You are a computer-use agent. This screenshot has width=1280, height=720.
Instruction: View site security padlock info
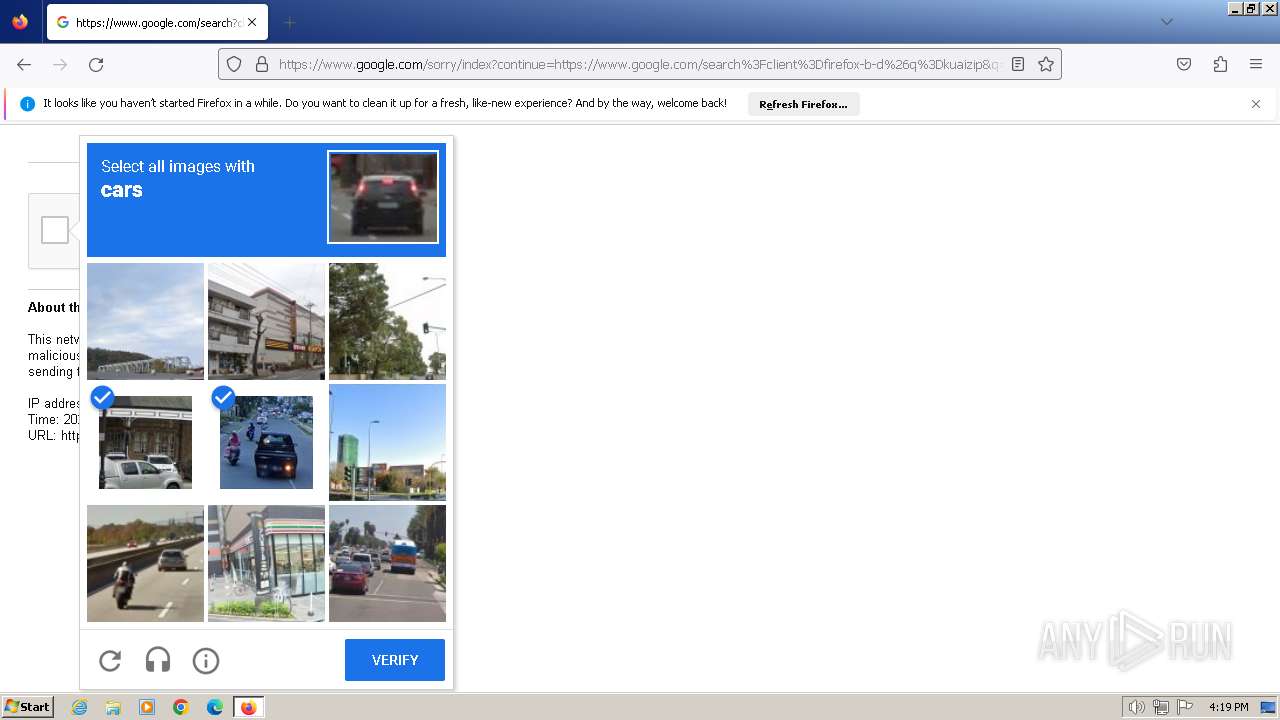point(262,64)
